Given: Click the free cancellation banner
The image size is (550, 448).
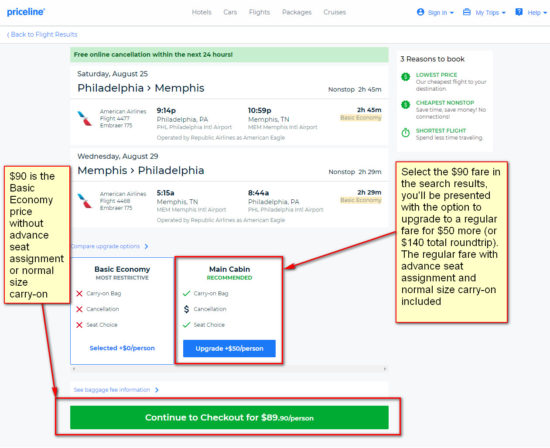Looking at the screenshot, I should coord(229,55).
